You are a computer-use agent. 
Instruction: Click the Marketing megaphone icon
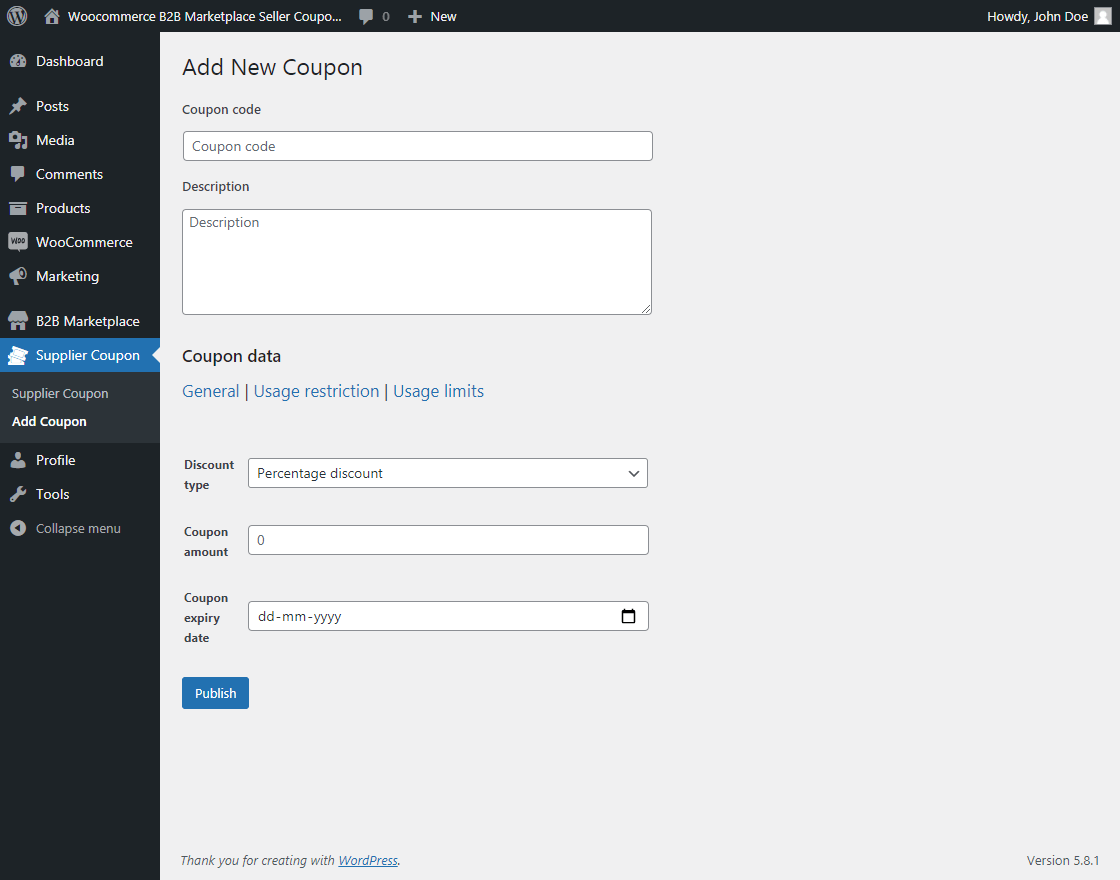pos(18,276)
